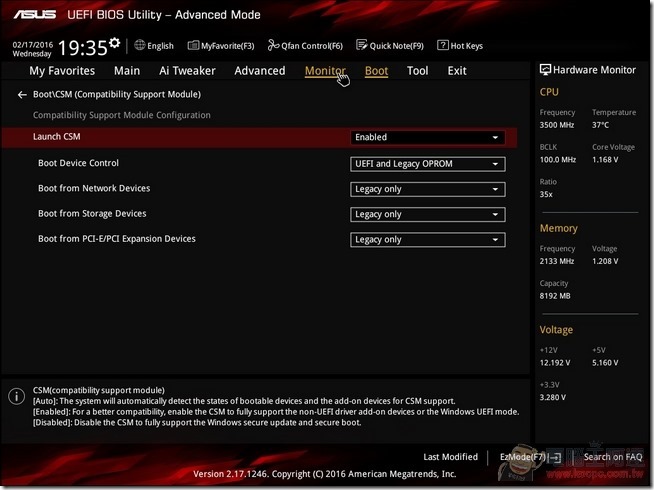Expand Boot from Network Devices dropdown
The image size is (654, 490).
[x=428, y=189]
